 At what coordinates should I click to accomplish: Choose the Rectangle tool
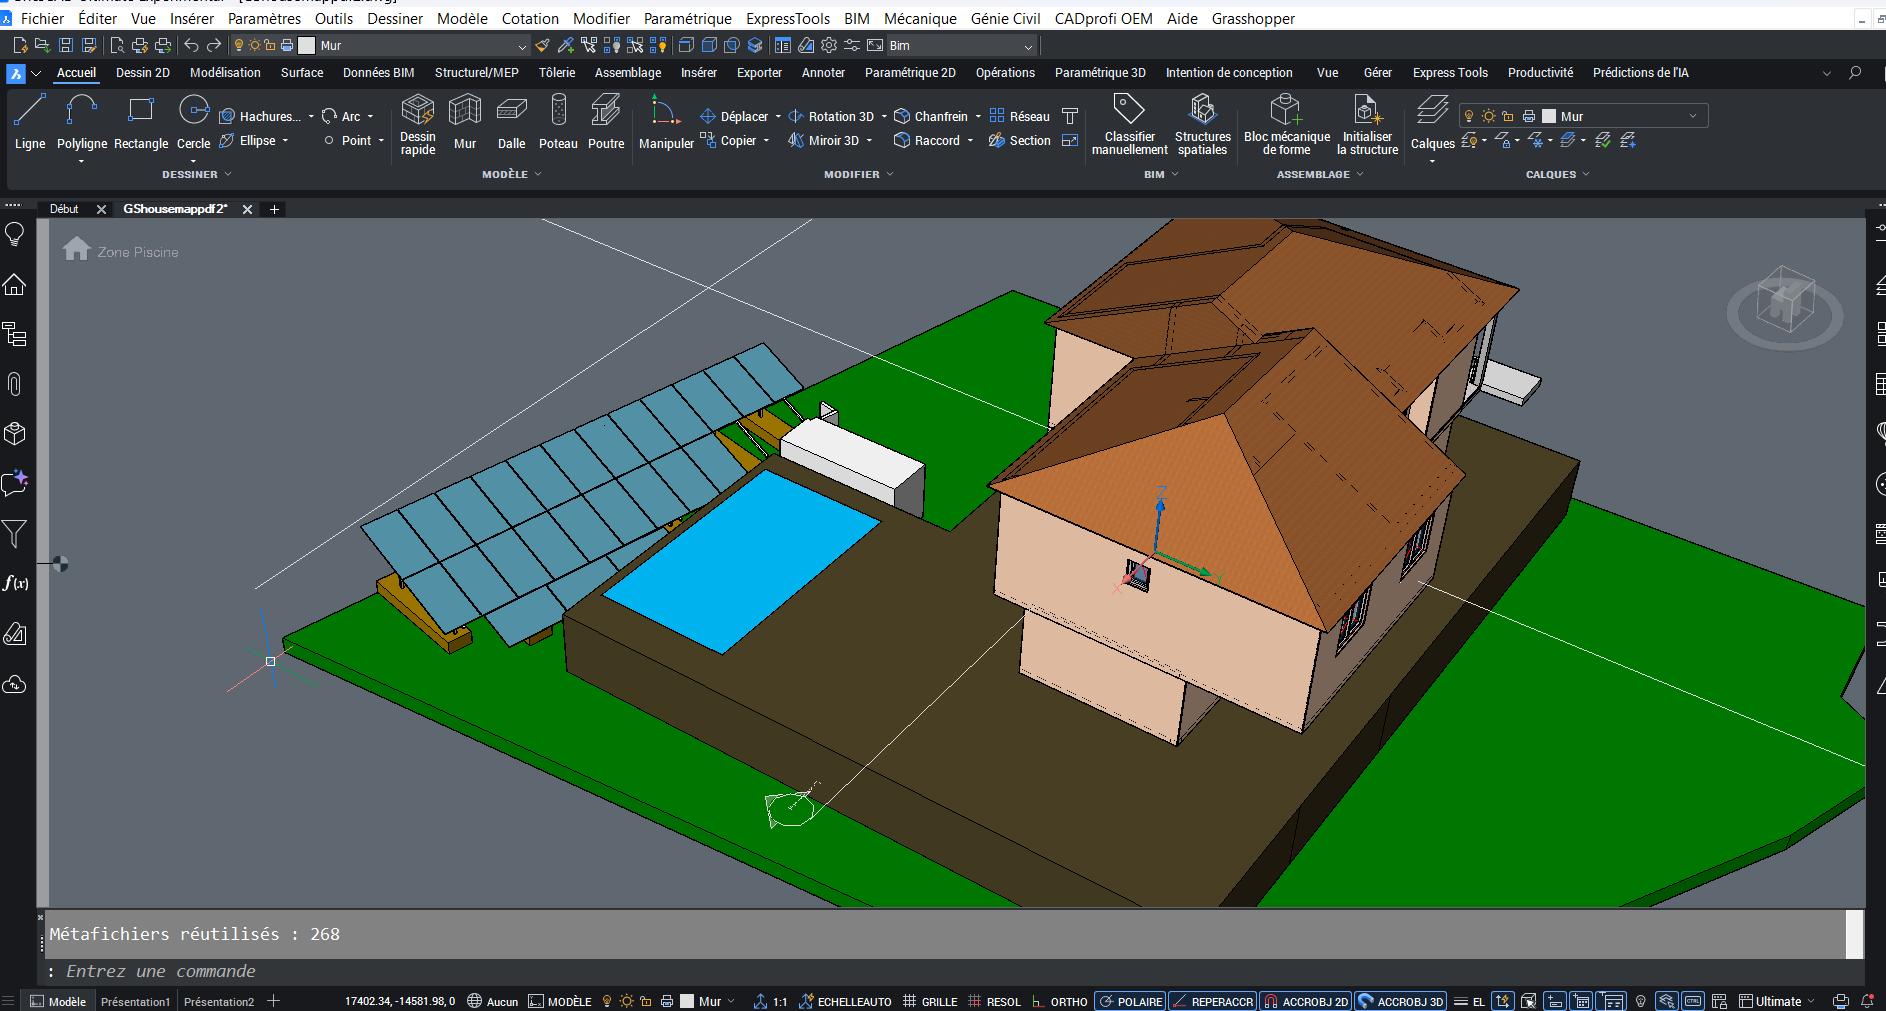[141, 123]
